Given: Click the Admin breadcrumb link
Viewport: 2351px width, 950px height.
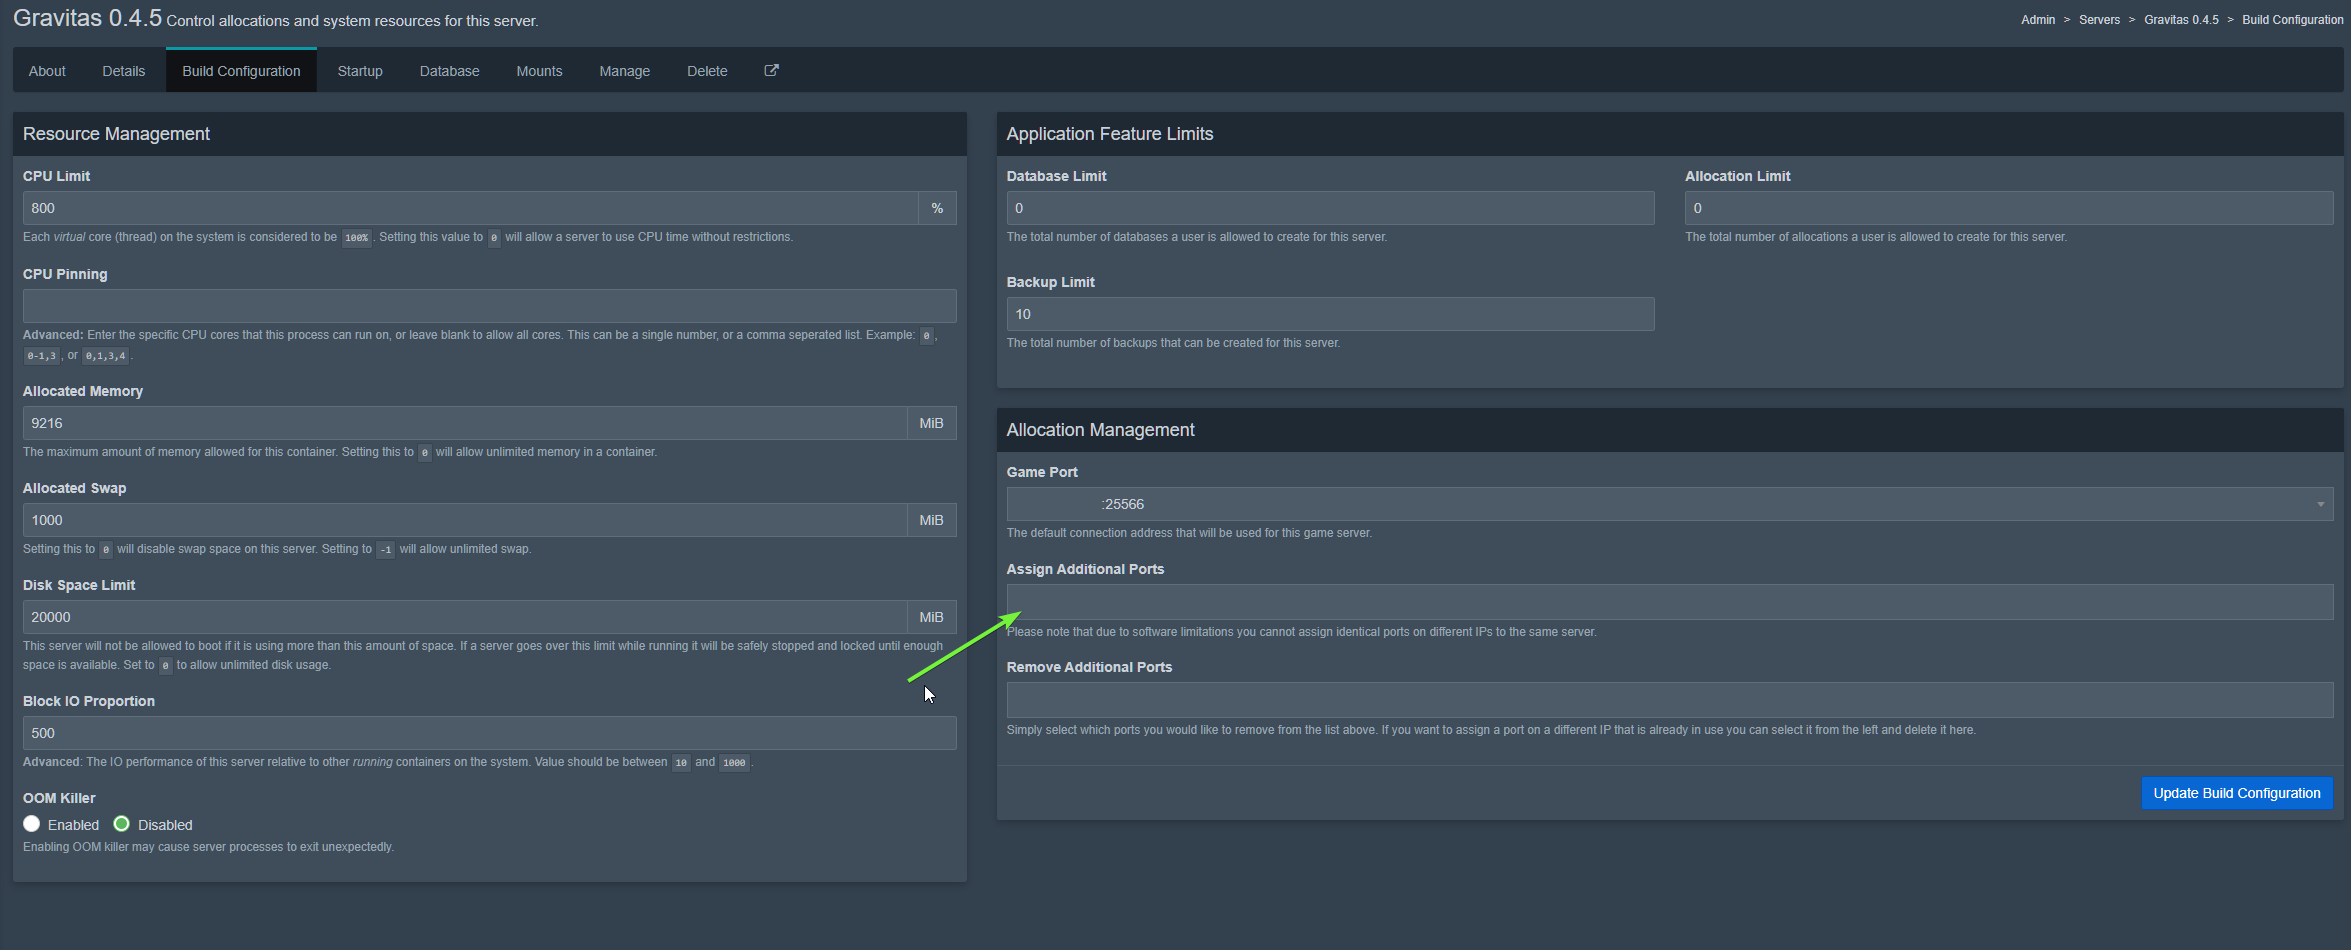Looking at the screenshot, I should 2038,20.
